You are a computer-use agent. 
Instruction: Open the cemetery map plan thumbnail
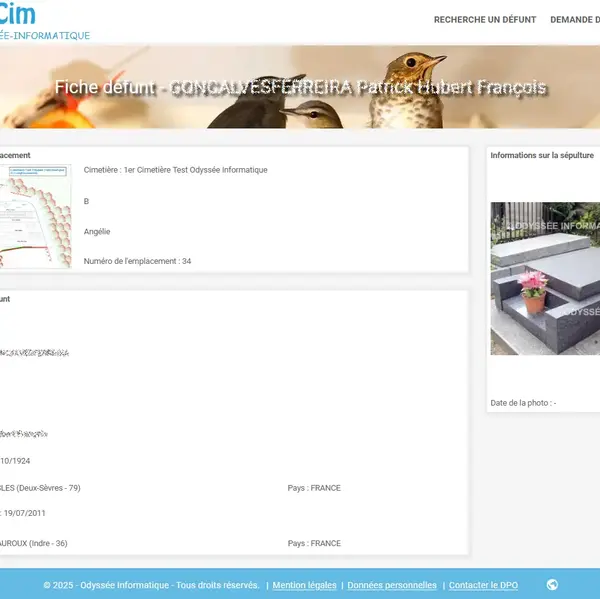35,216
